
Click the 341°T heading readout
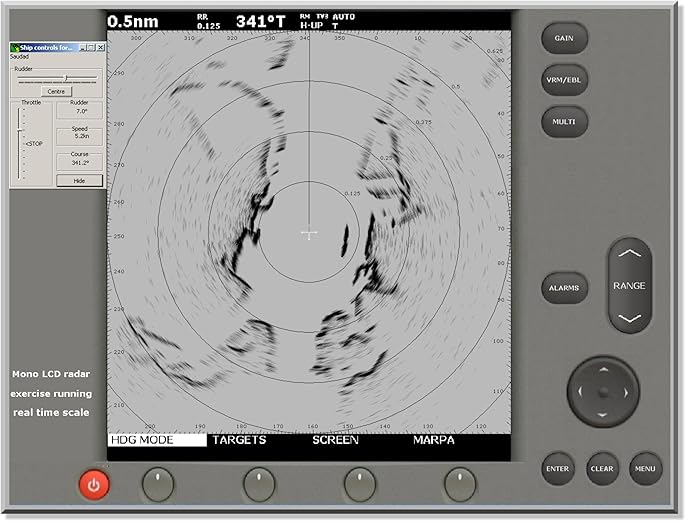tap(261, 22)
